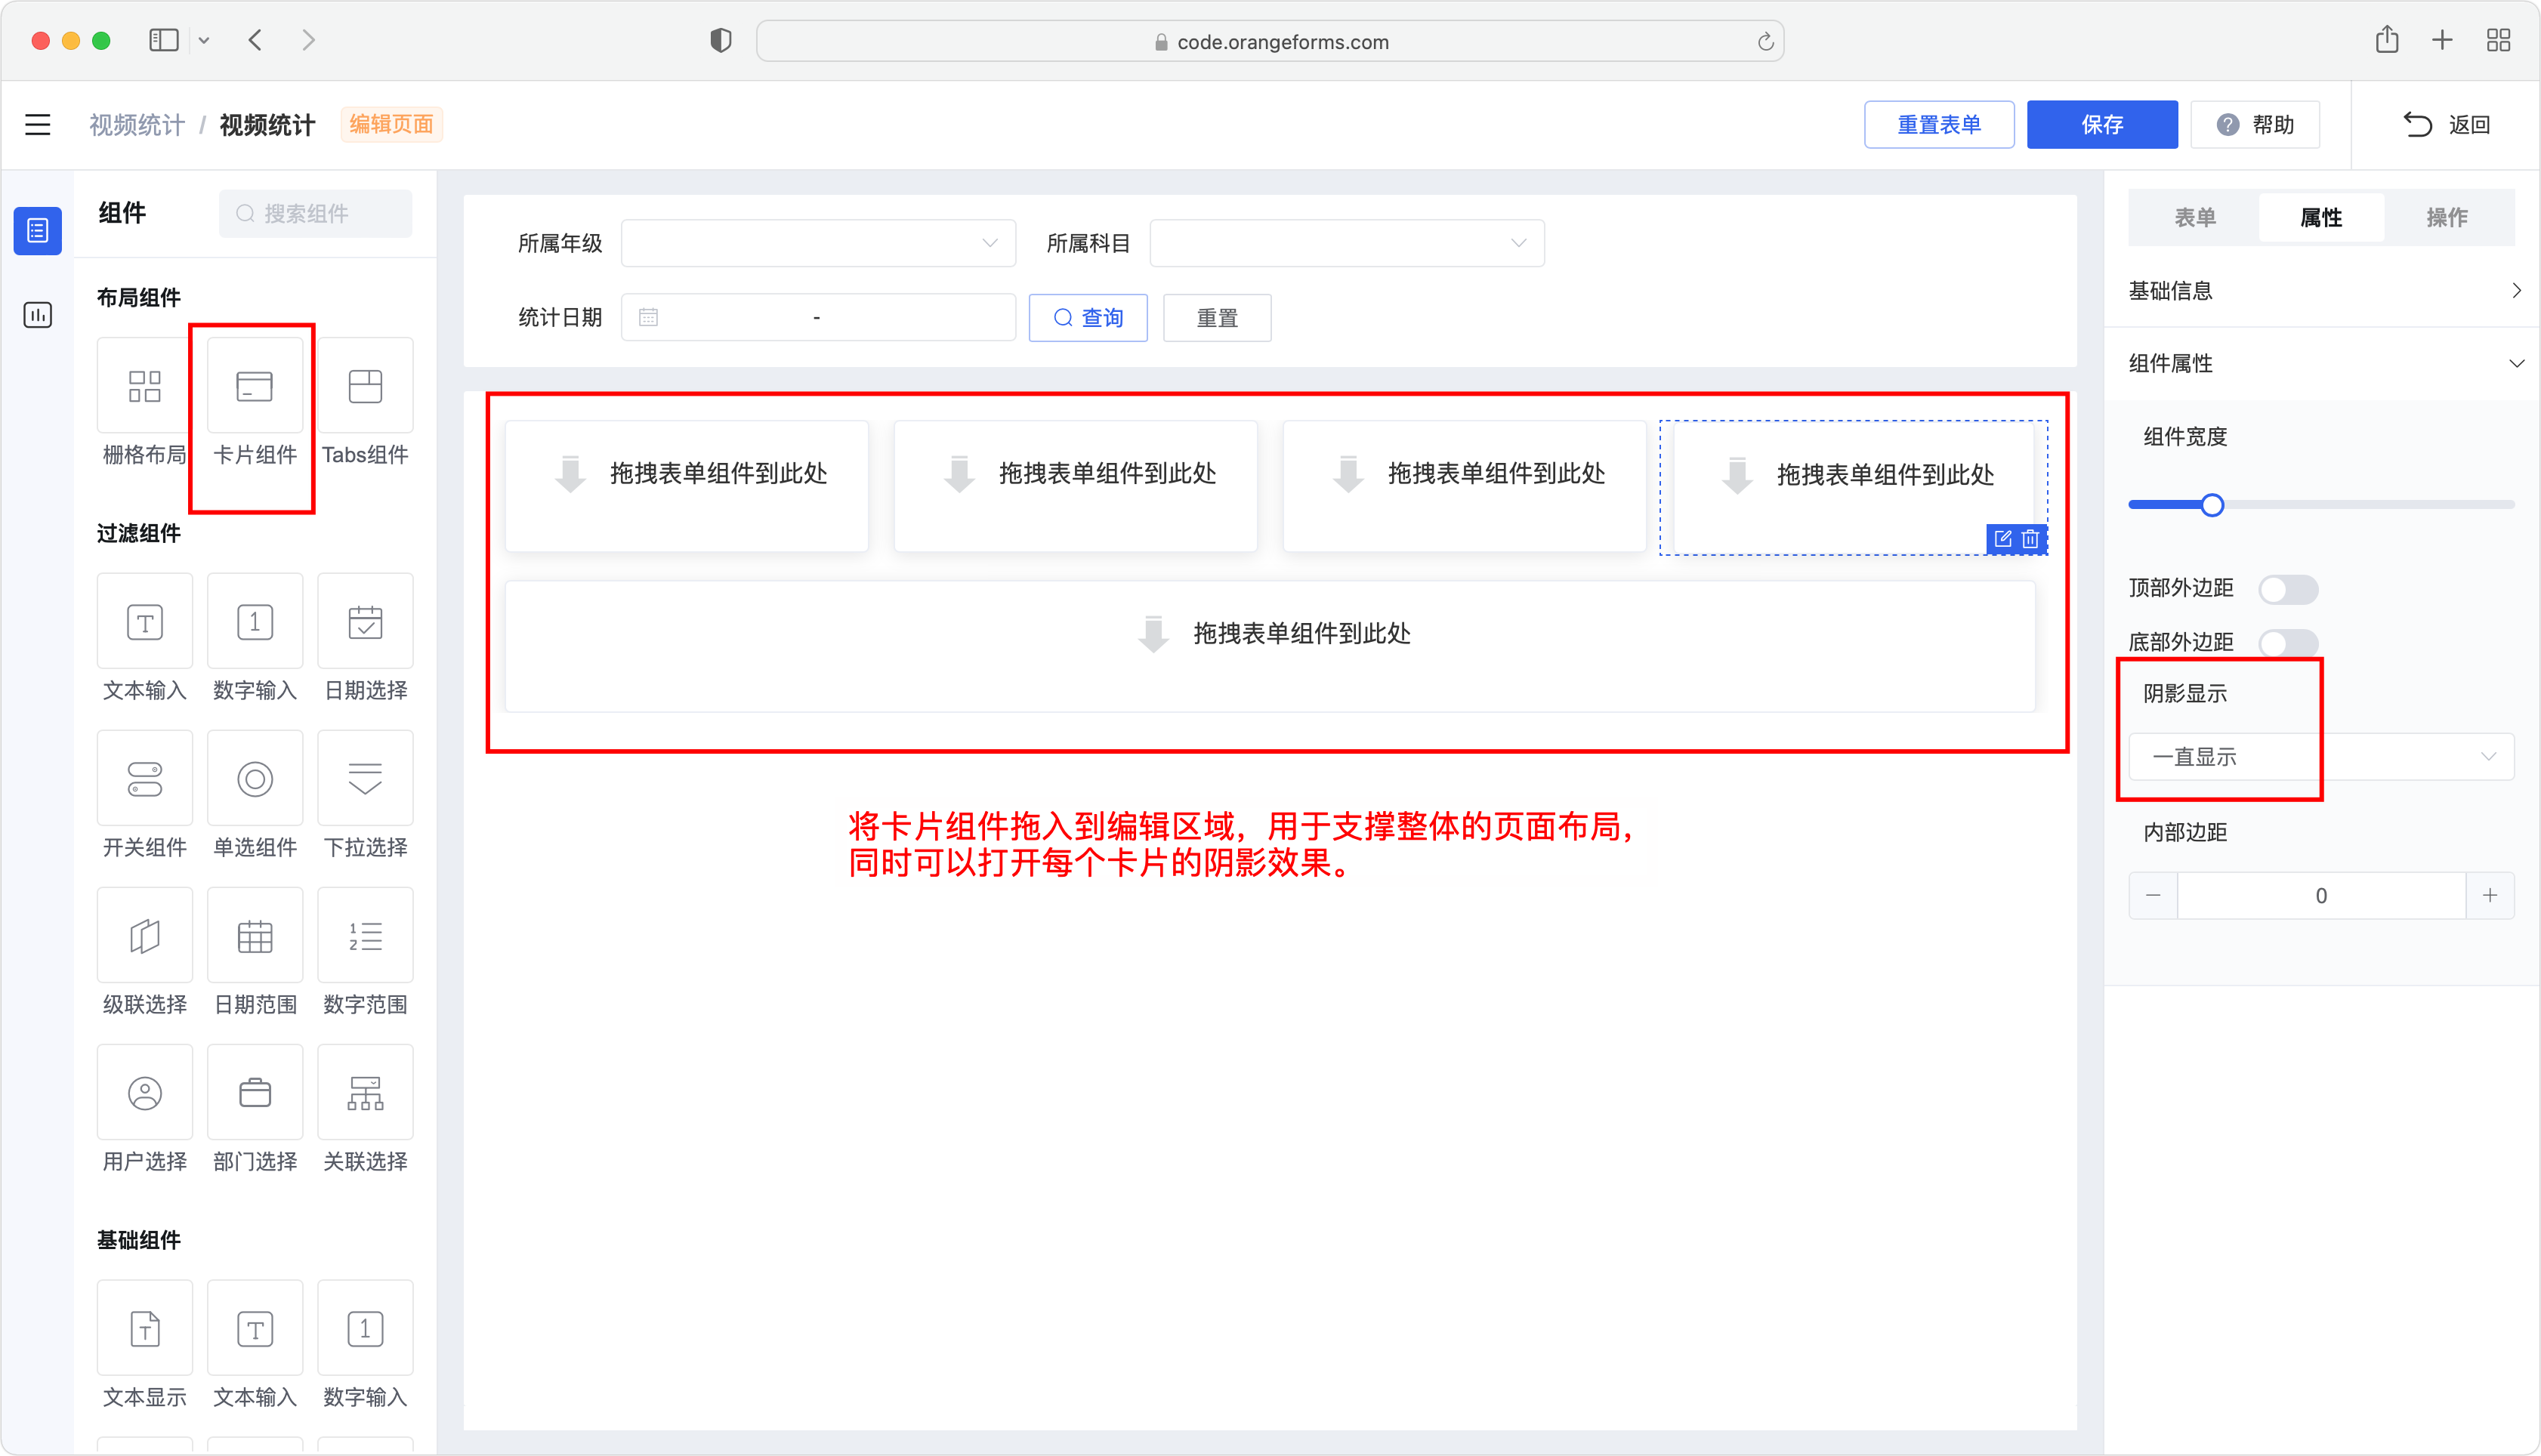Open the 阴影显示 一直显示 dropdown
This screenshot has width=2541, height=1456.
(2320, 757)
